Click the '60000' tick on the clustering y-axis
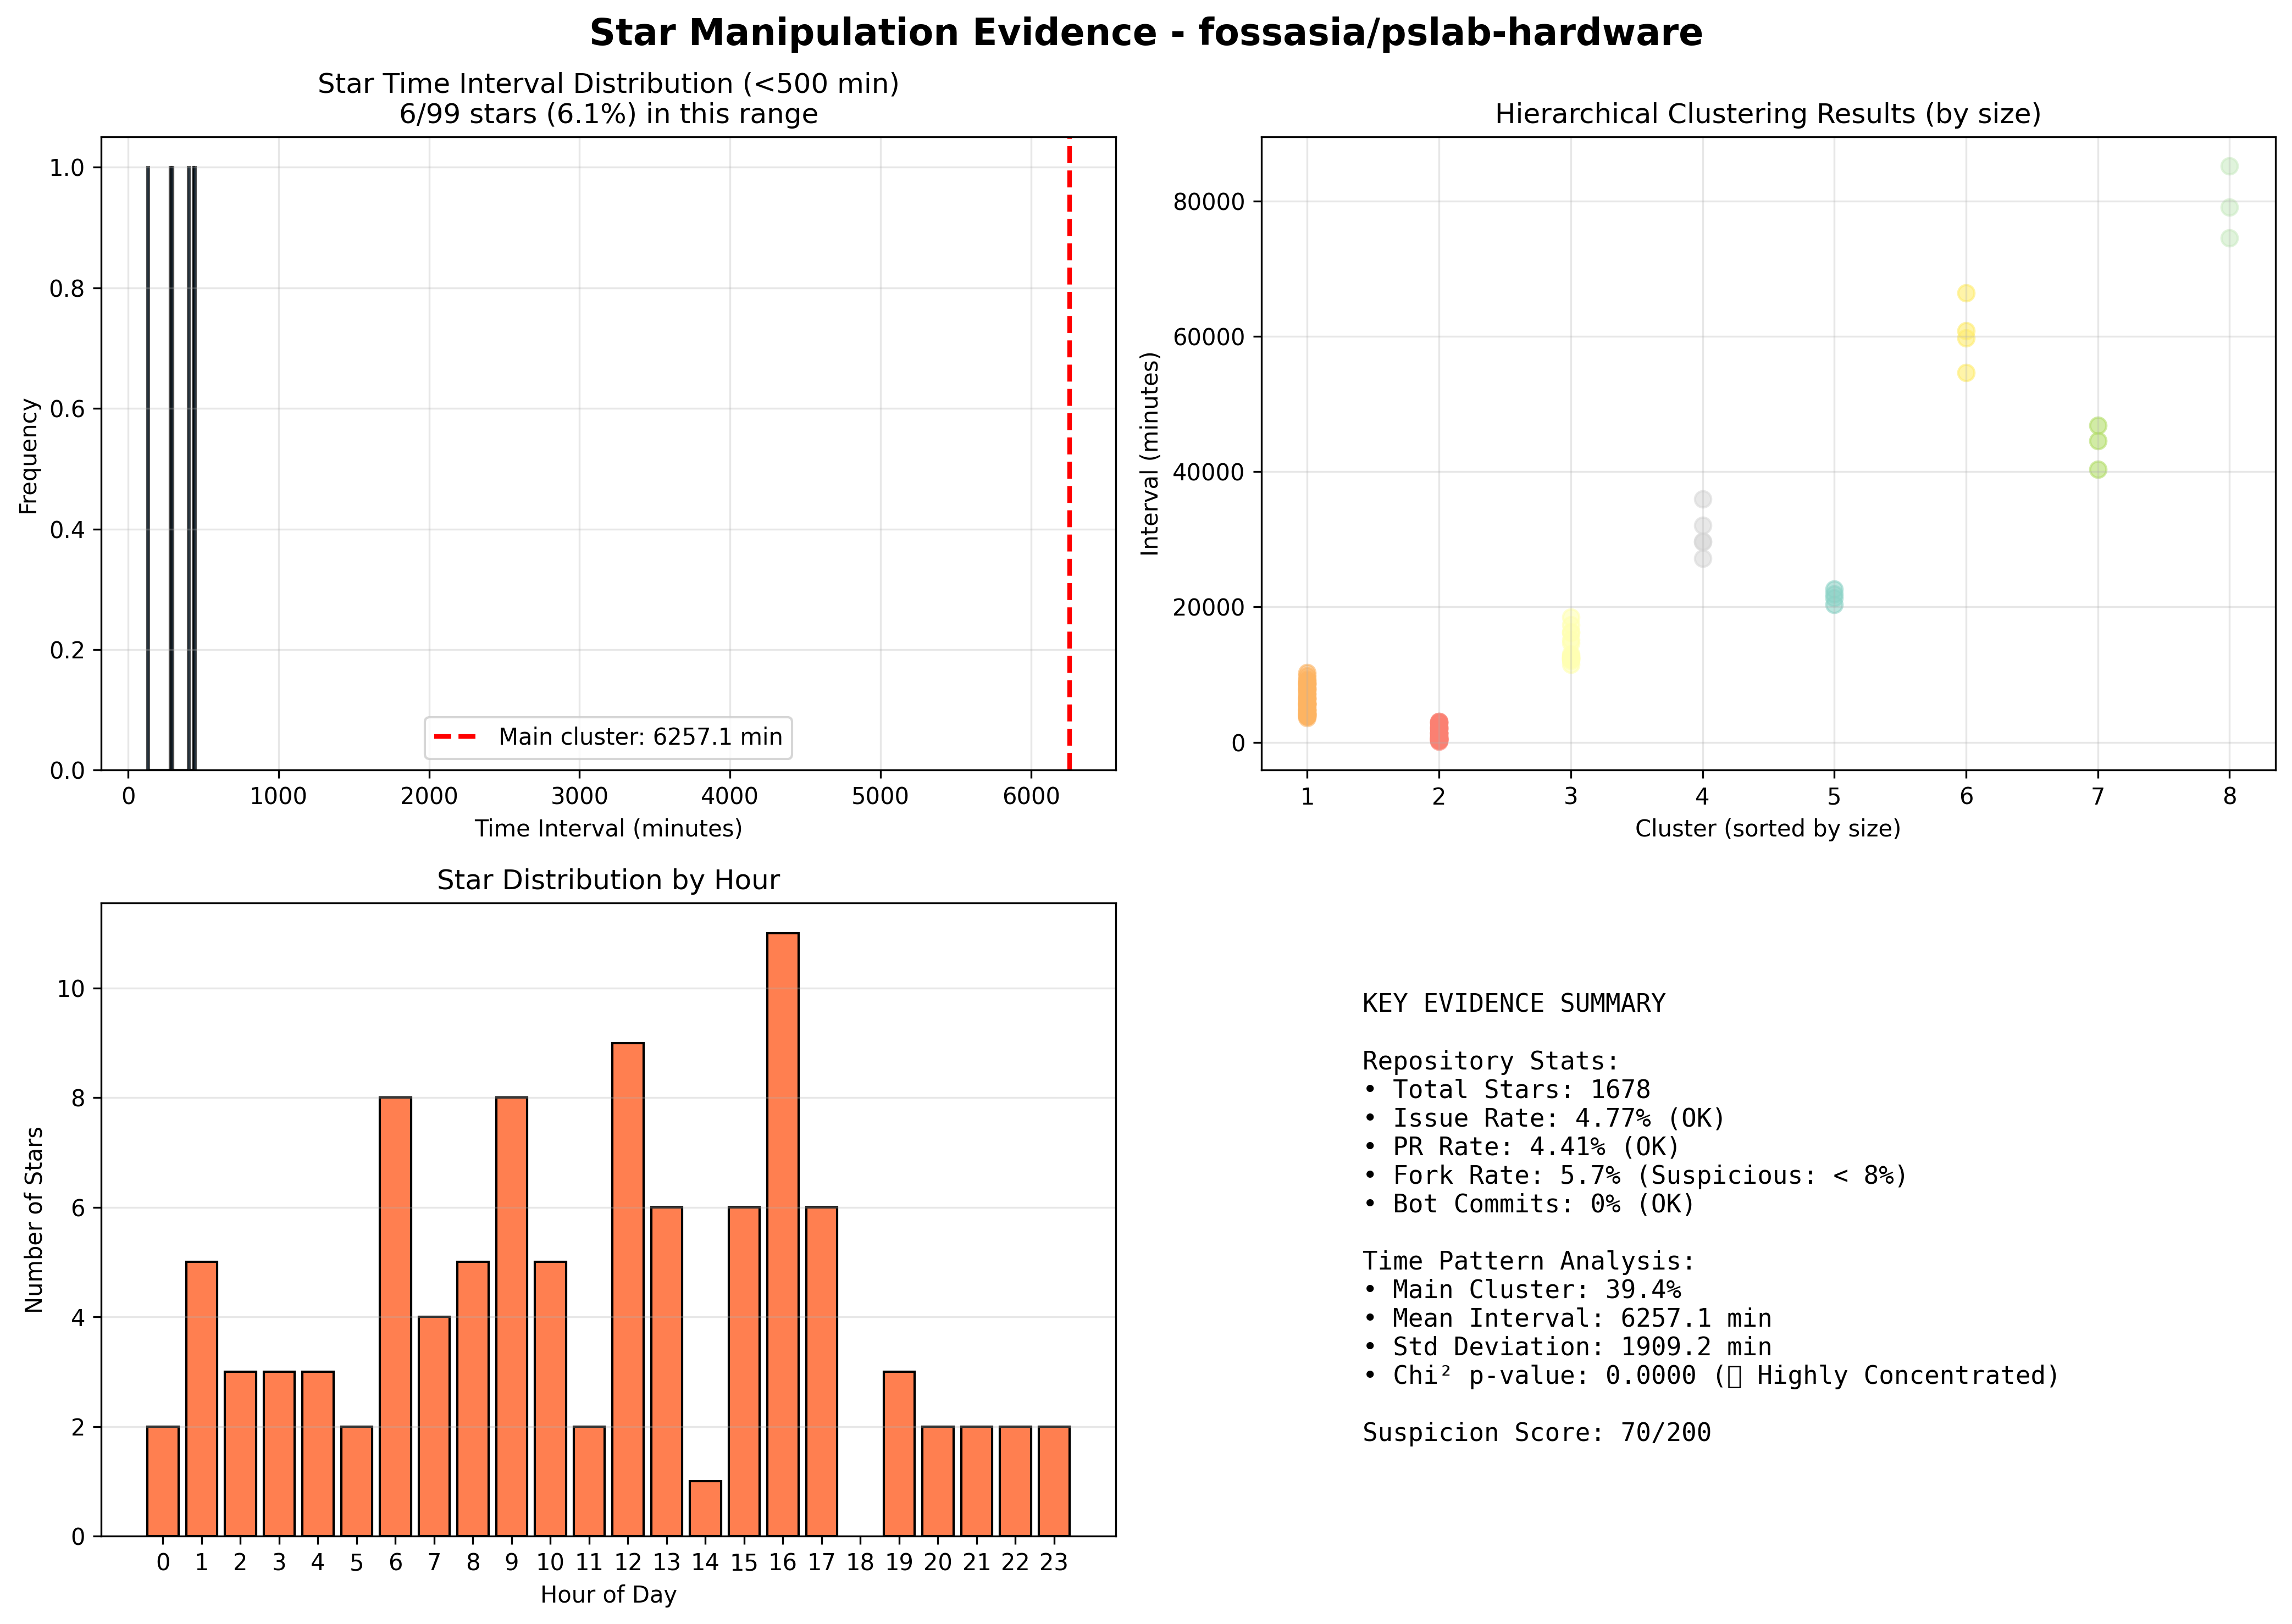Viewport: 2292px width, 1624px height. 1208,337
